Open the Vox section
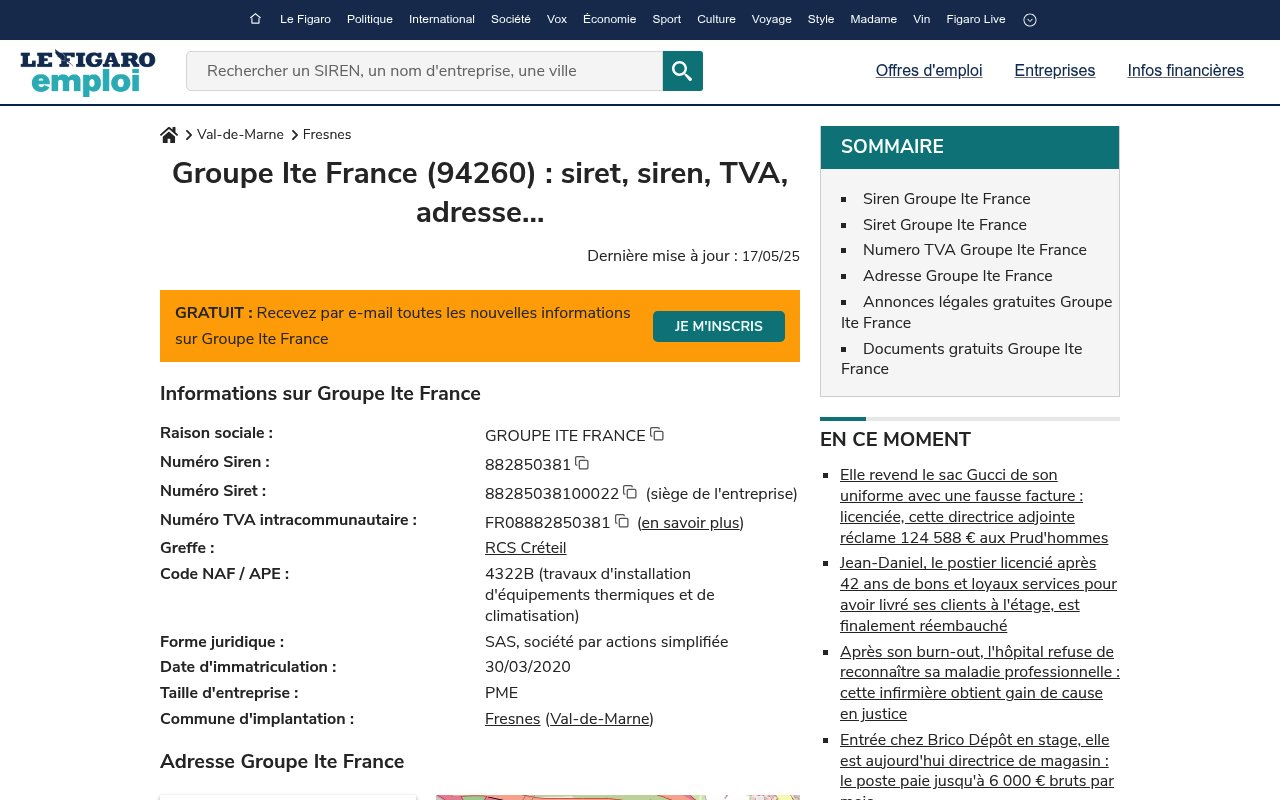The height and width of the screenshot is (800, 1280). tap(557, 19)
